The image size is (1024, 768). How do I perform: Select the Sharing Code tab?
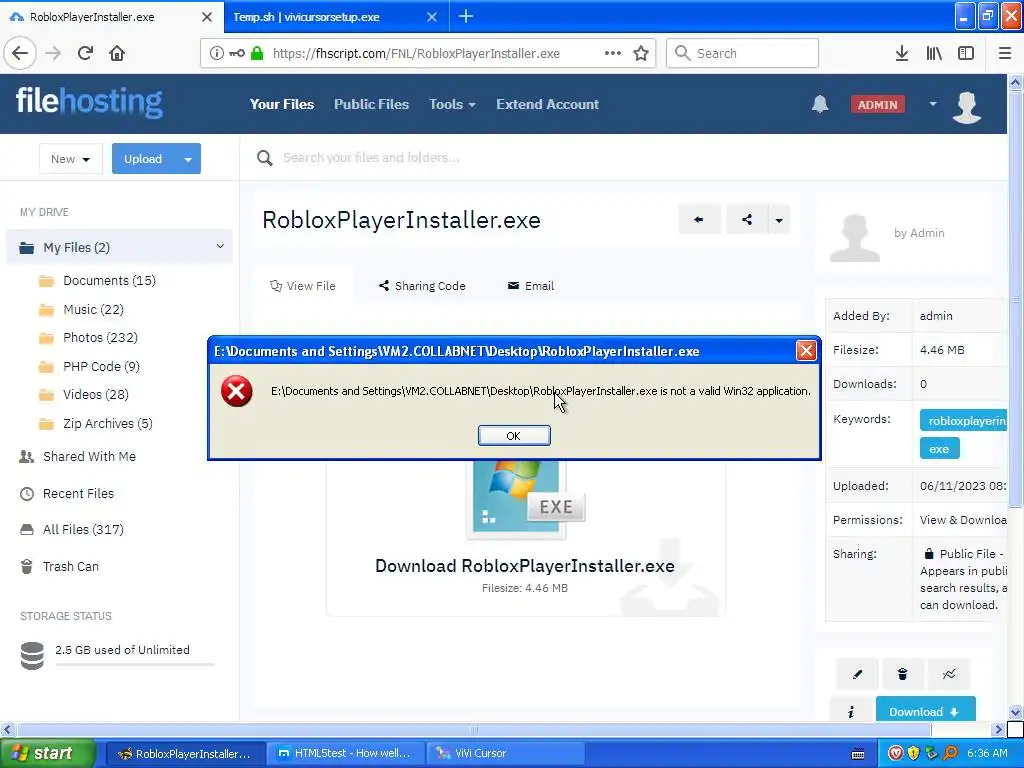423,286
